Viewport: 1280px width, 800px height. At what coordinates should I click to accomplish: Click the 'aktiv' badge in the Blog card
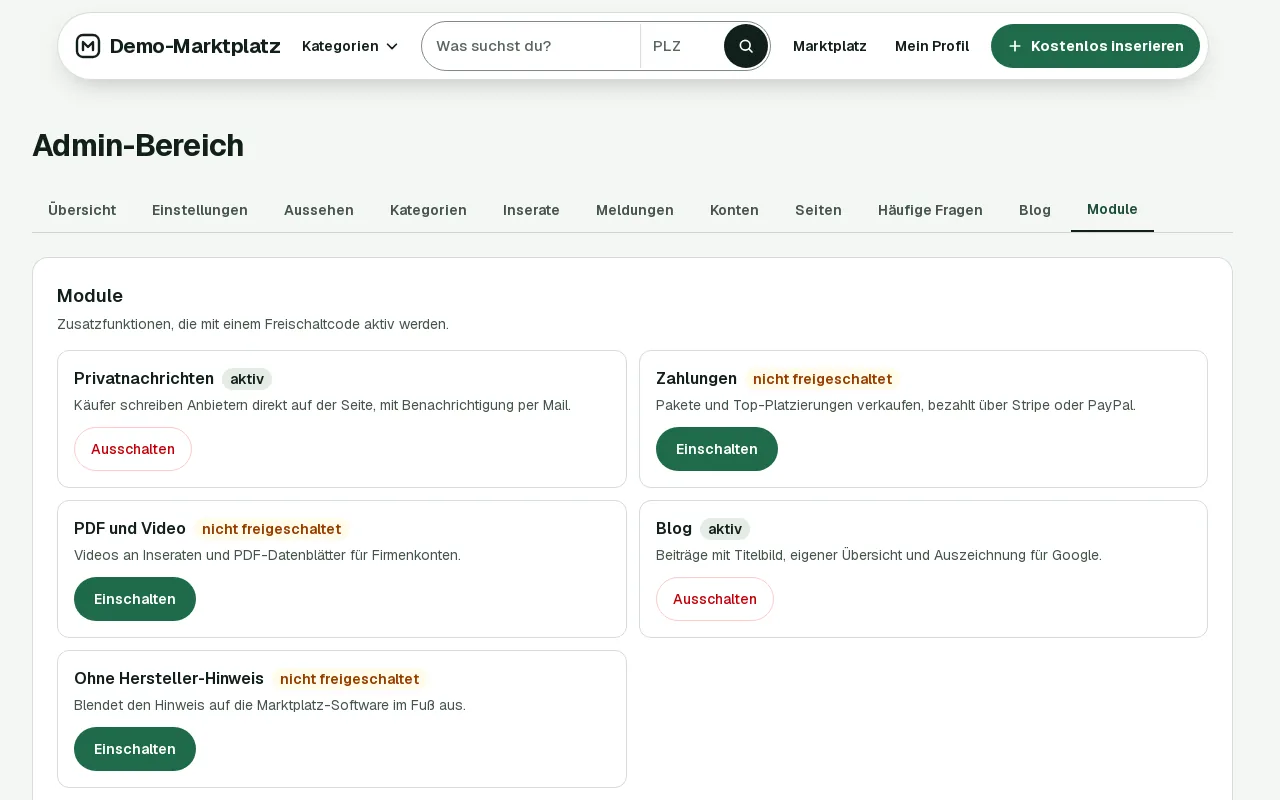point(725,529)
